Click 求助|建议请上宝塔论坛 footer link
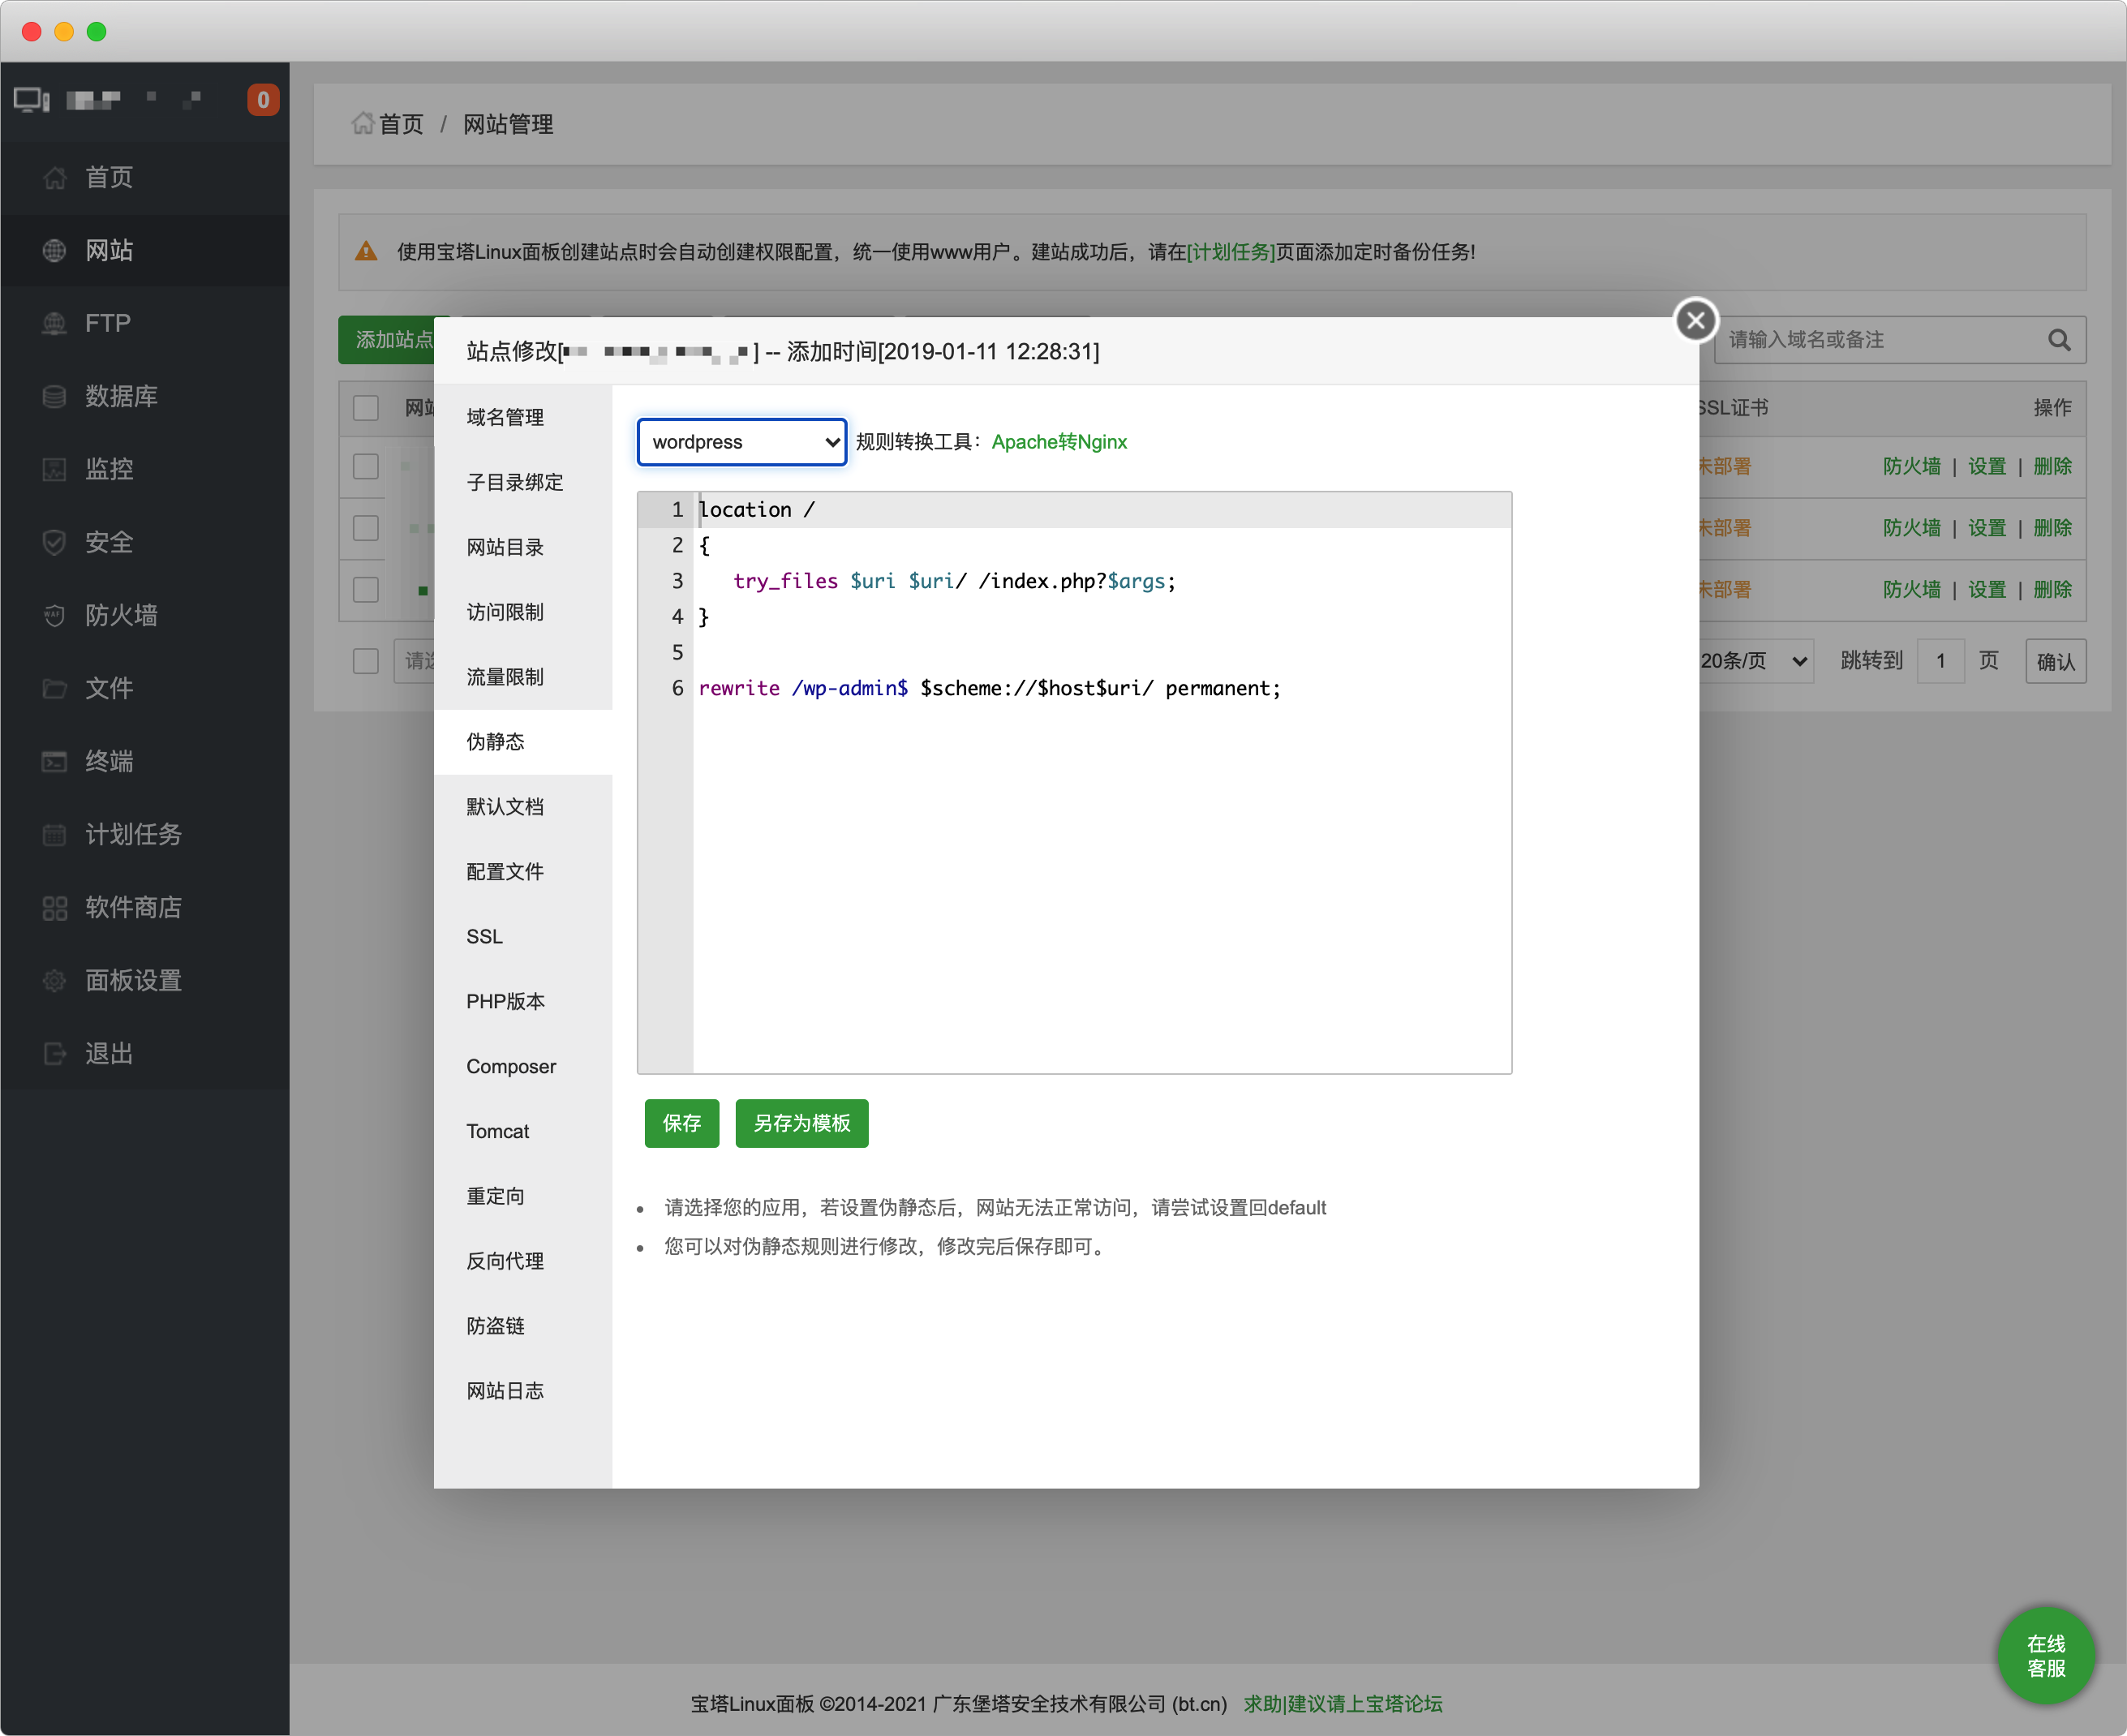Viewport: 2127px width, 1736px height. pyautogui.click(x=1343, y=1704)
